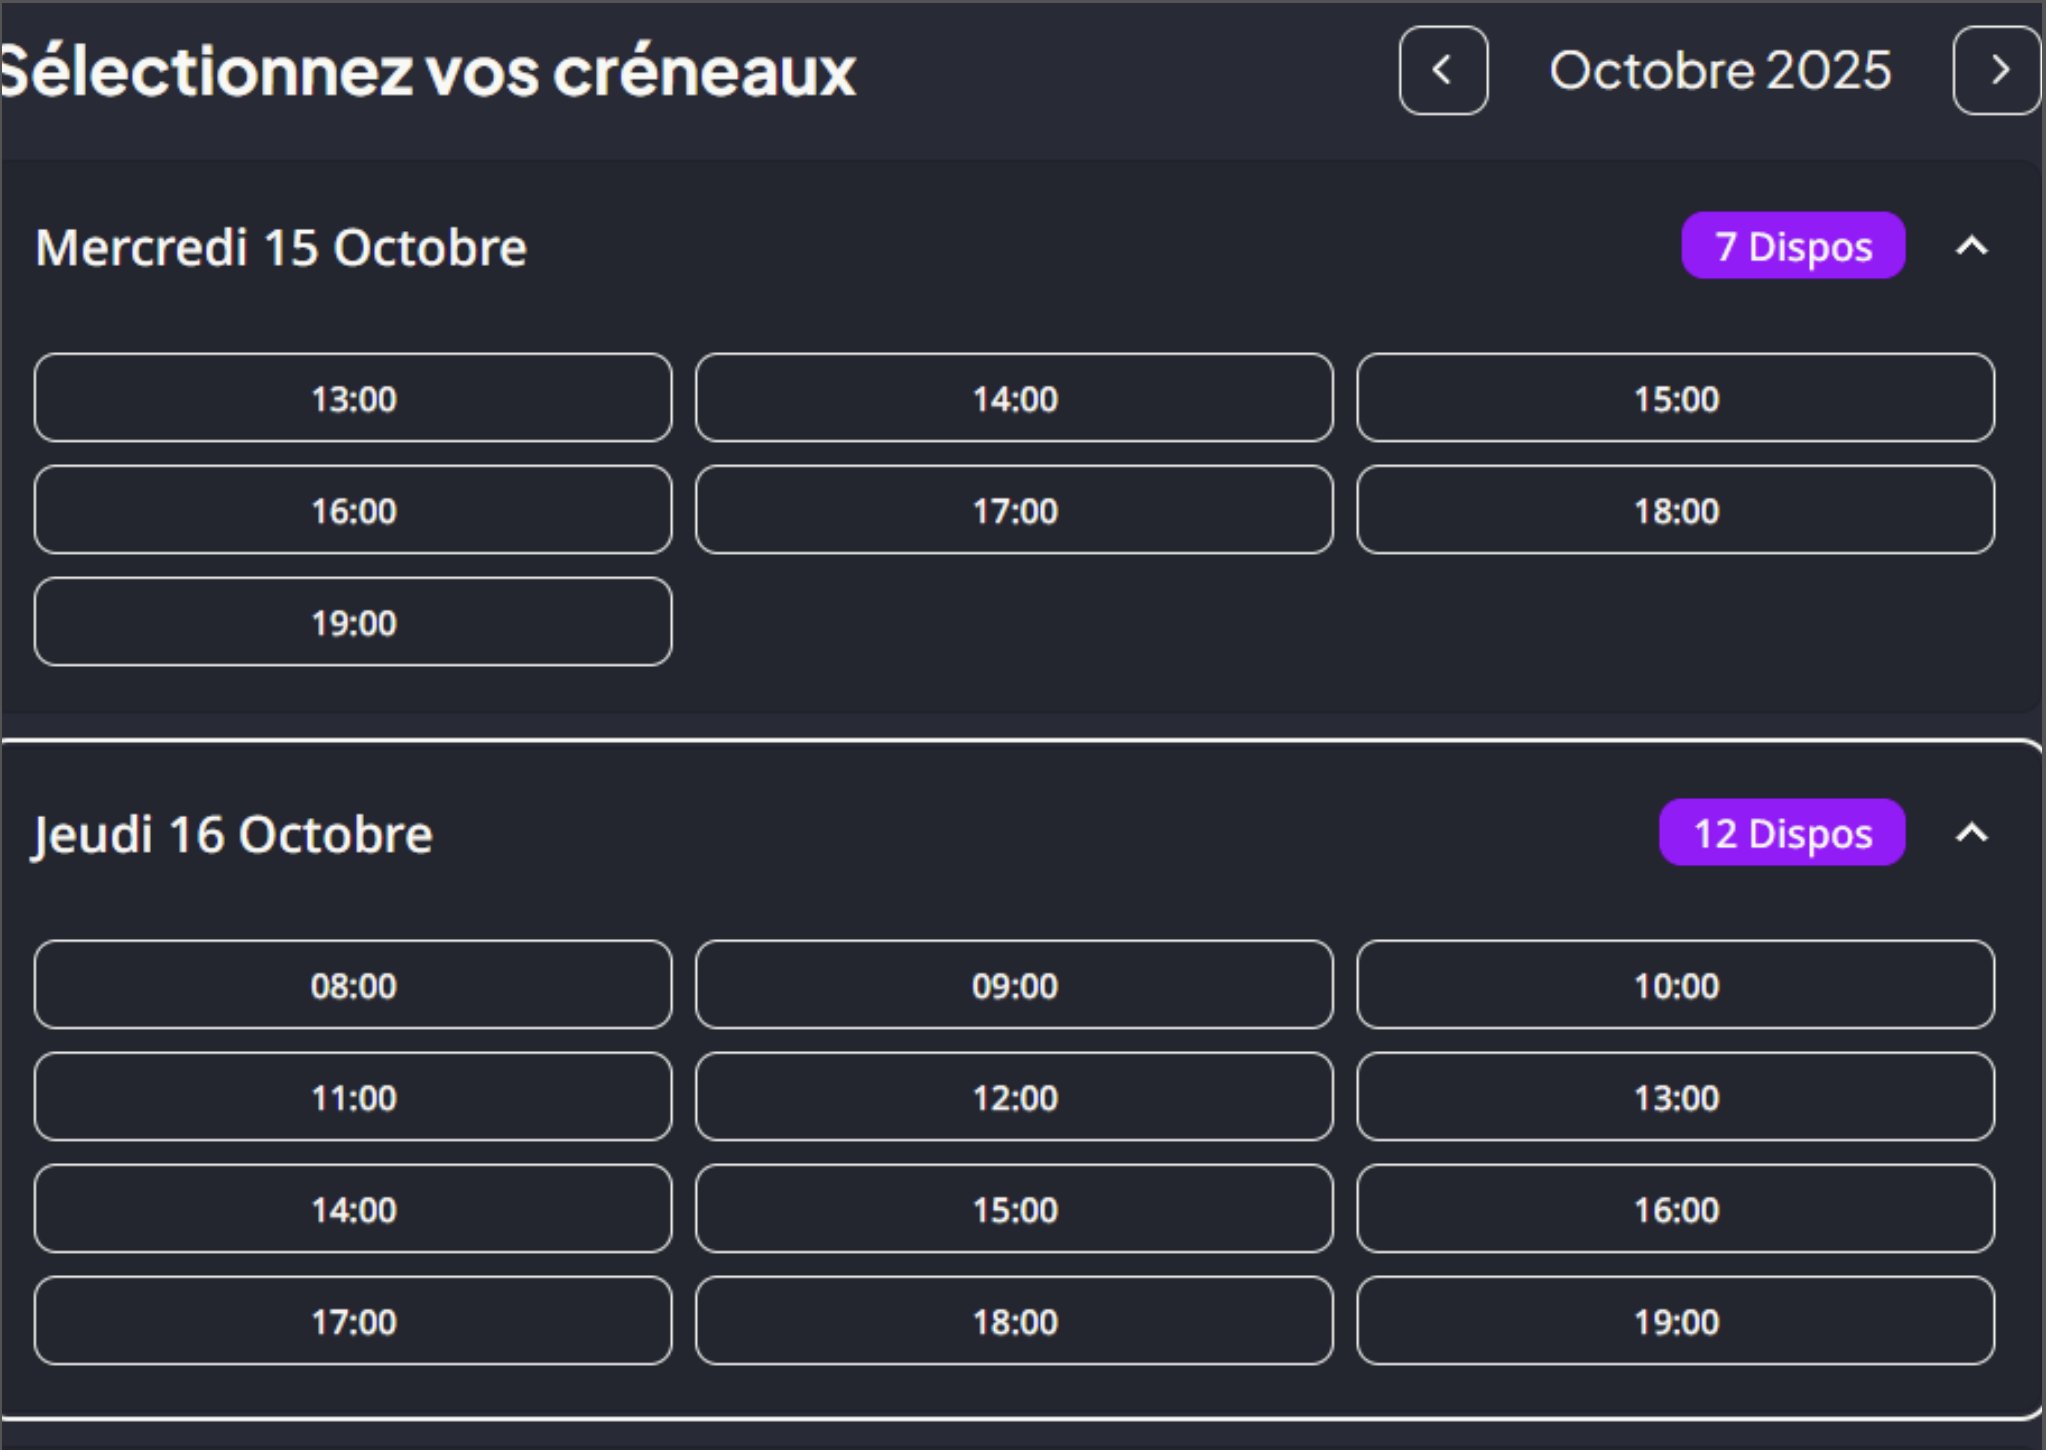
Task: Select the 12:00 slot on Jeudi
Action: pos(1013,1097)
